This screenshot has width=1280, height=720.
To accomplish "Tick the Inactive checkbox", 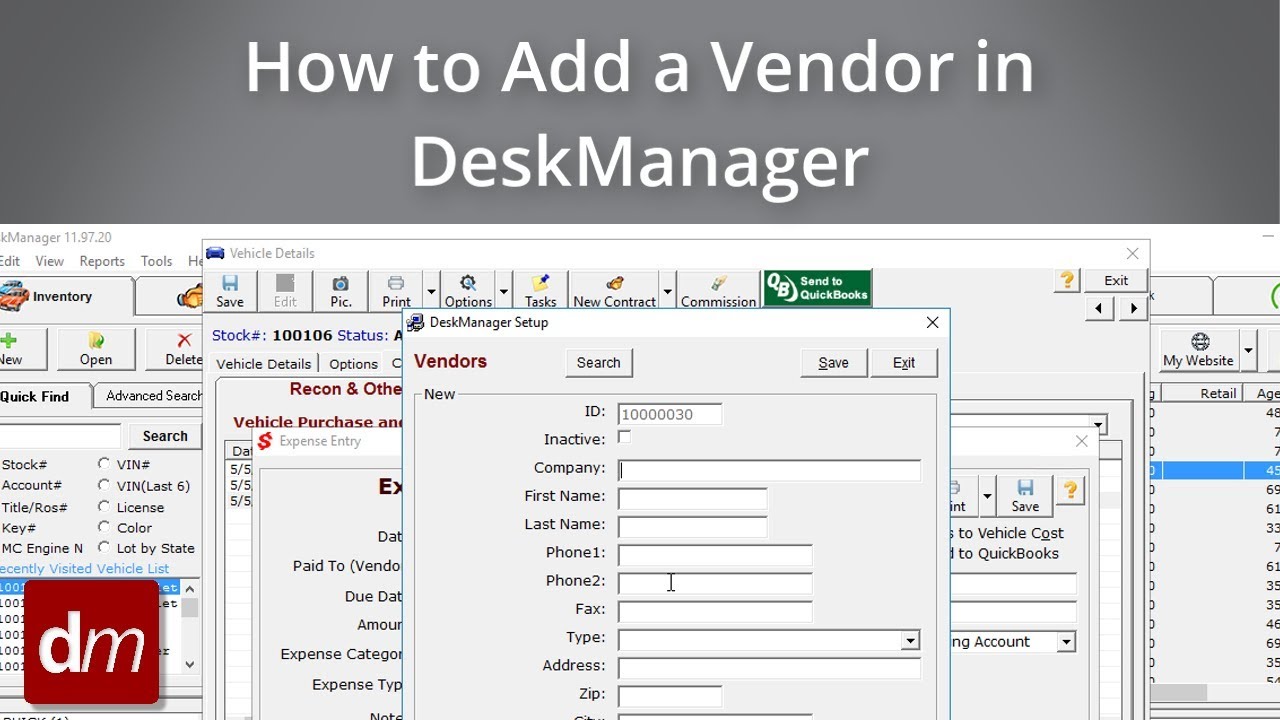I will tap(624, 437).
